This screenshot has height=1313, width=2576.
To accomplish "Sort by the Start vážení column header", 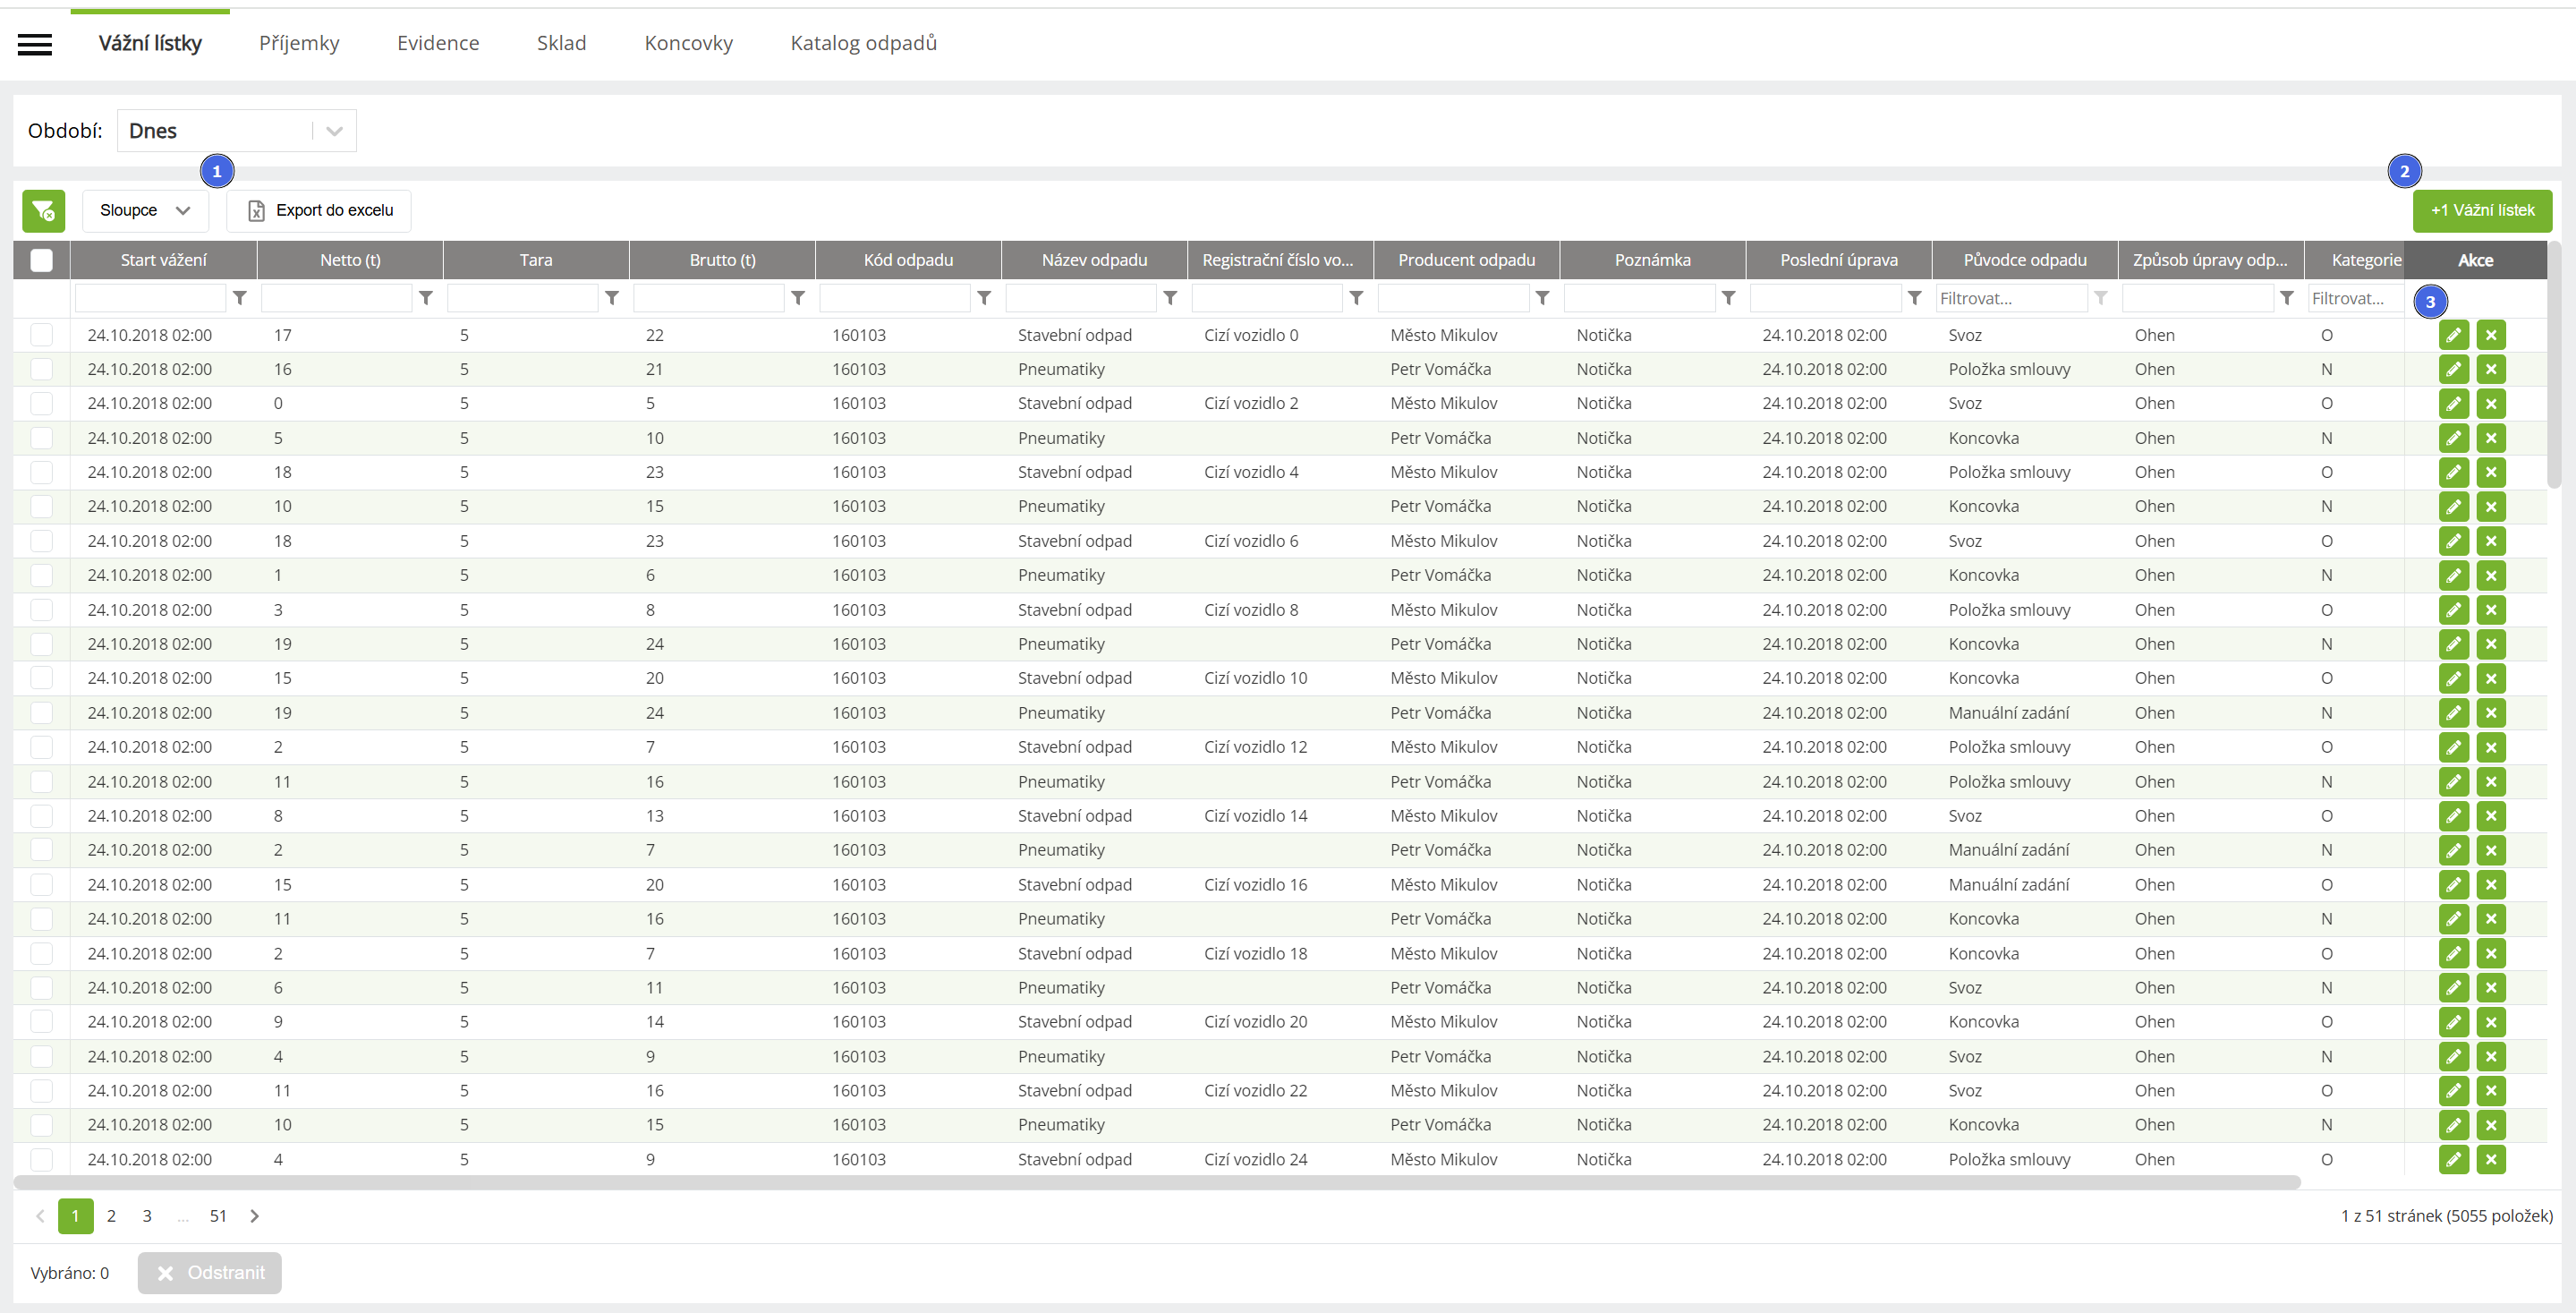I will tap(163, 260).
